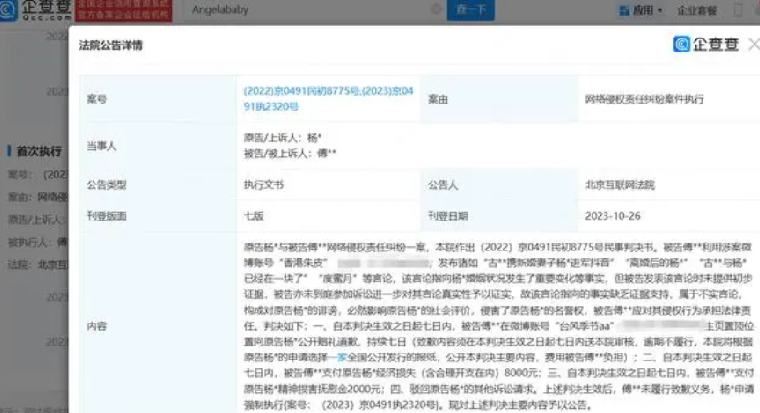Click the 法院: 北京互 line in the background page
The width and height of the screenshot is (760, 413).
pyautogui.click(x=38, y=265)
